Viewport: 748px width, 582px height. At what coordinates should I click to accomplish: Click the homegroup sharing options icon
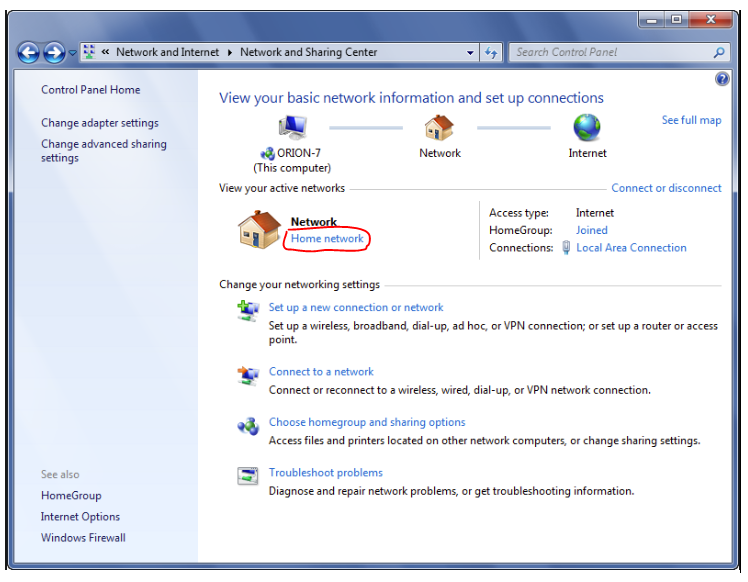(x=248, y=426)
